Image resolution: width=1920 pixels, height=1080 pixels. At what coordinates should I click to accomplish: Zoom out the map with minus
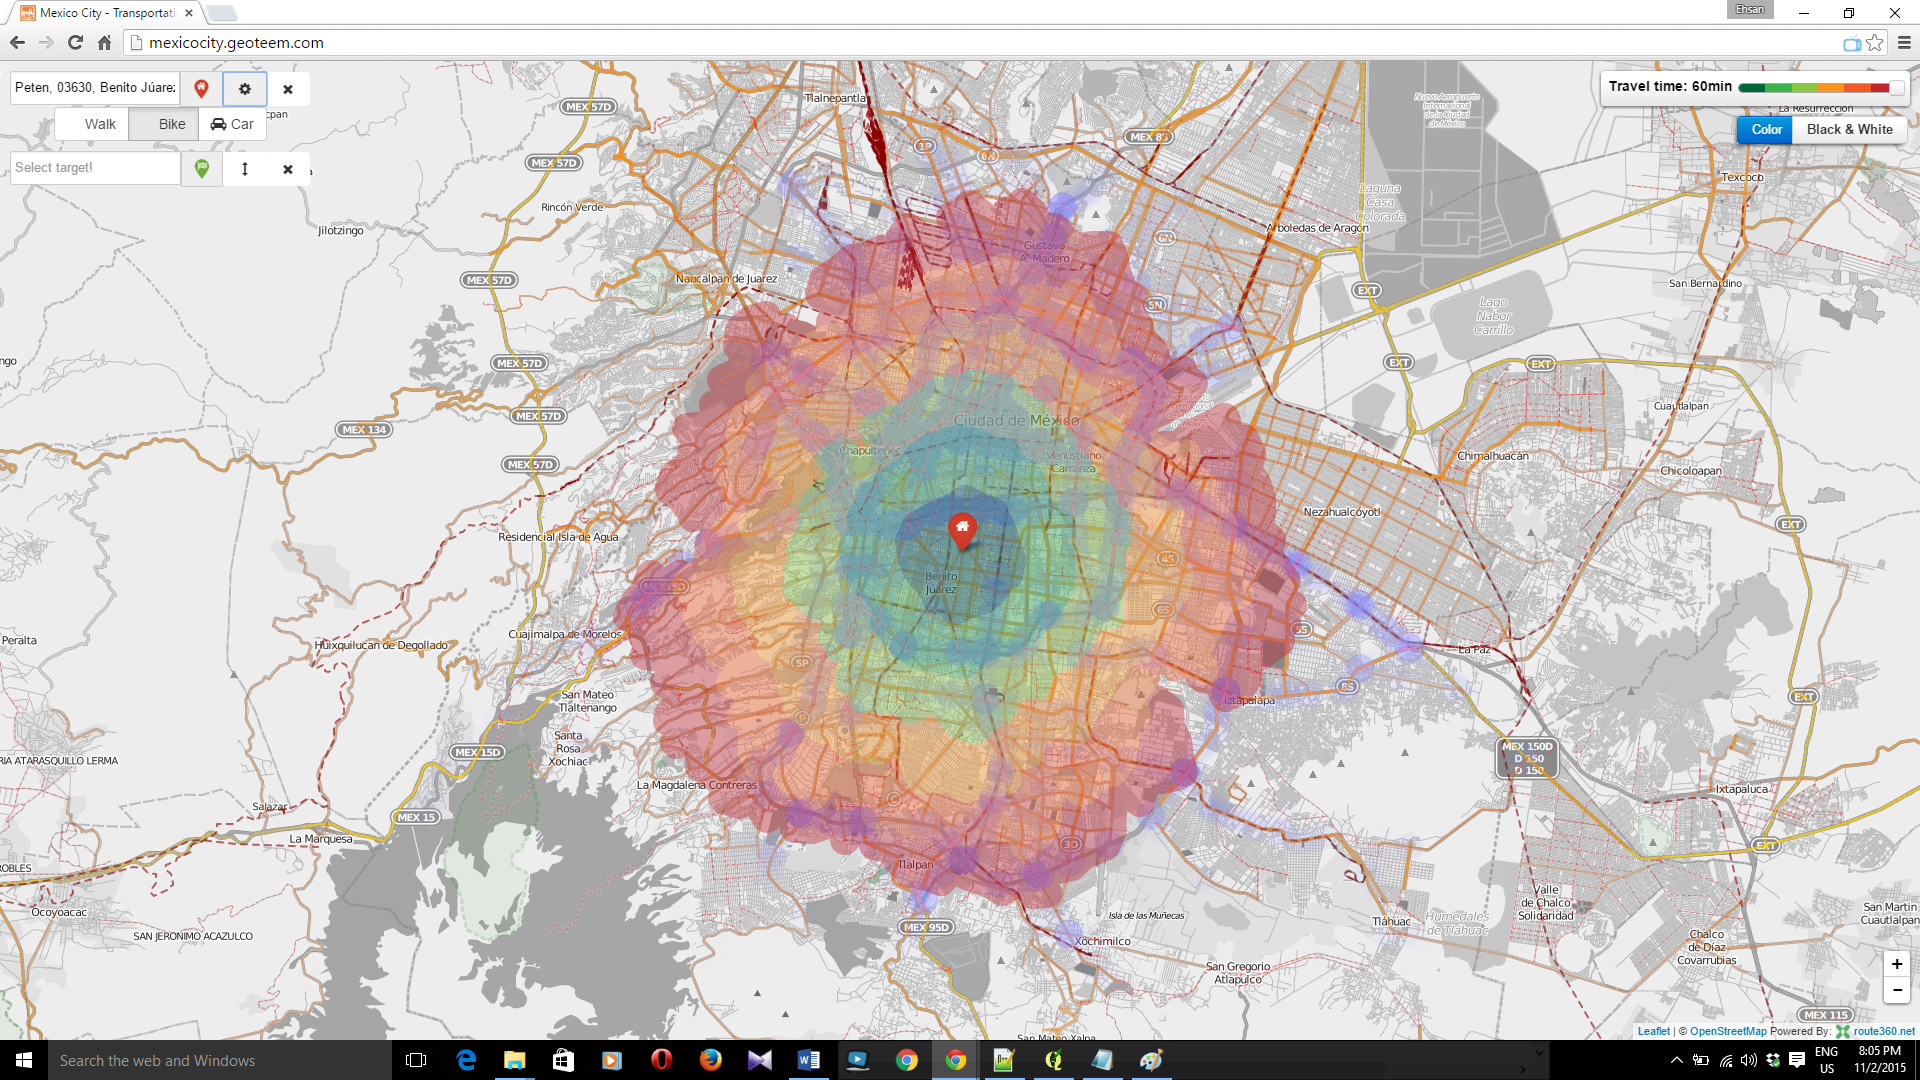click(1896, 990)
